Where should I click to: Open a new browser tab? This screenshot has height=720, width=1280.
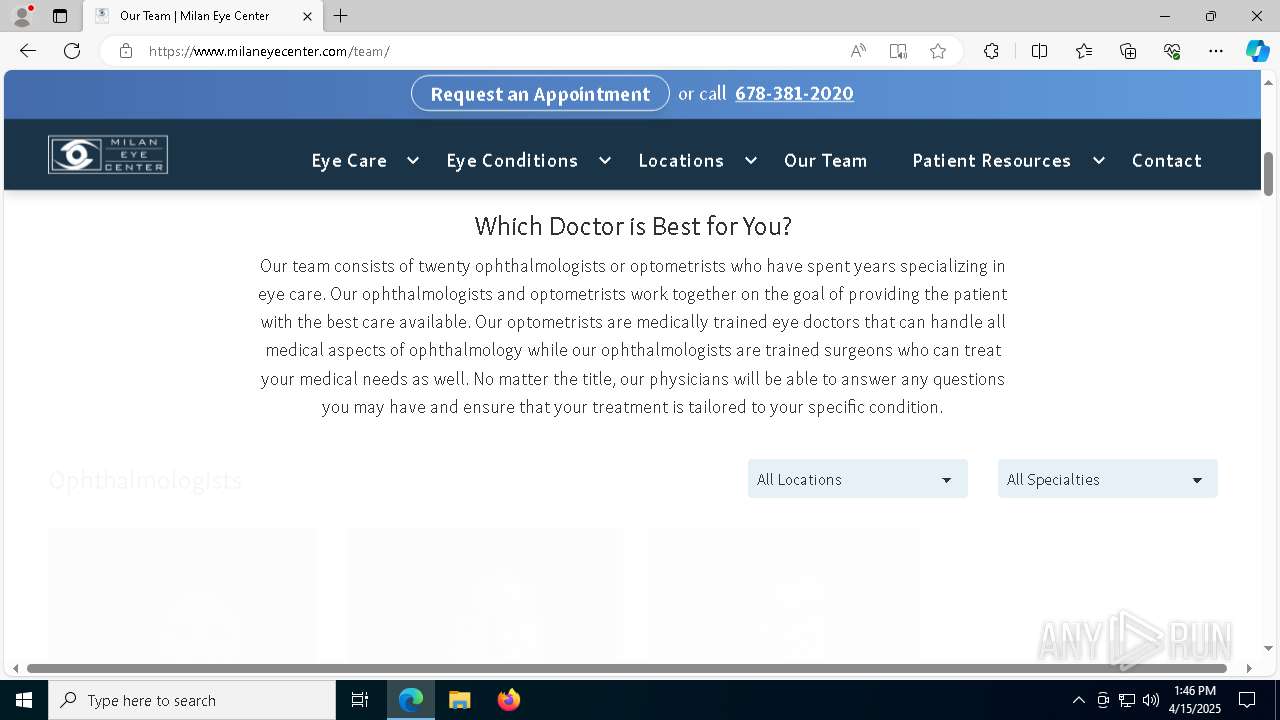coord(341,16)
